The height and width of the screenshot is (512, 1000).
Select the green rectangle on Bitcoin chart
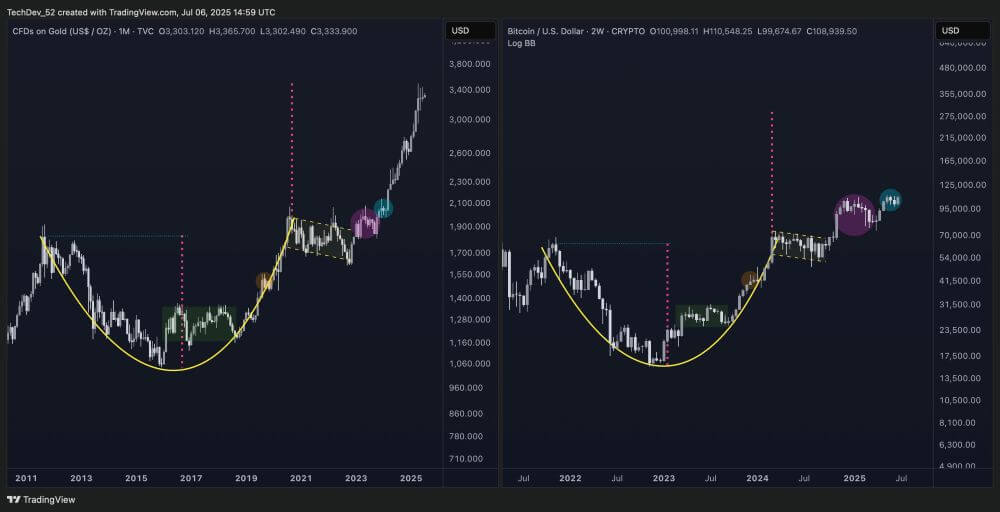tap(702, 316)
